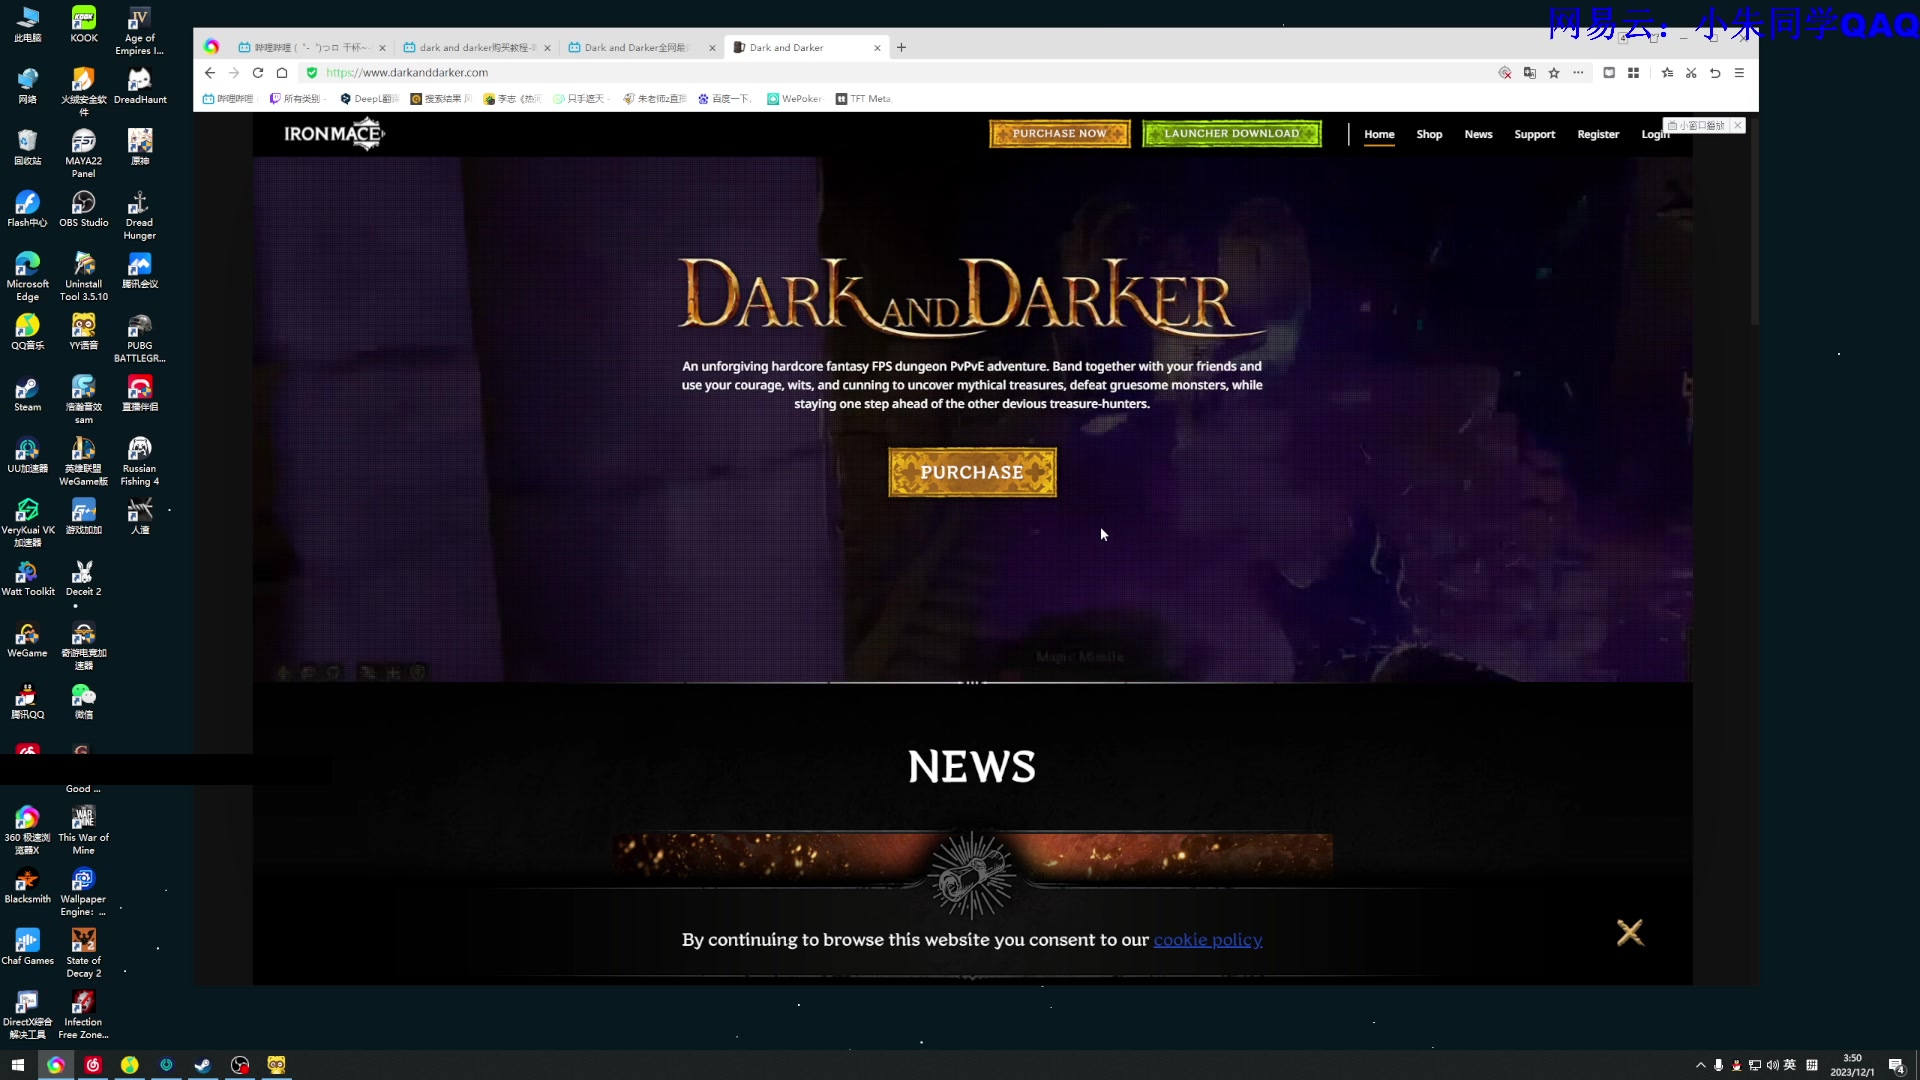1920x1080 pixels.
Task: Select the Blacksmith desktop icon
Action: tap(28, 886)
